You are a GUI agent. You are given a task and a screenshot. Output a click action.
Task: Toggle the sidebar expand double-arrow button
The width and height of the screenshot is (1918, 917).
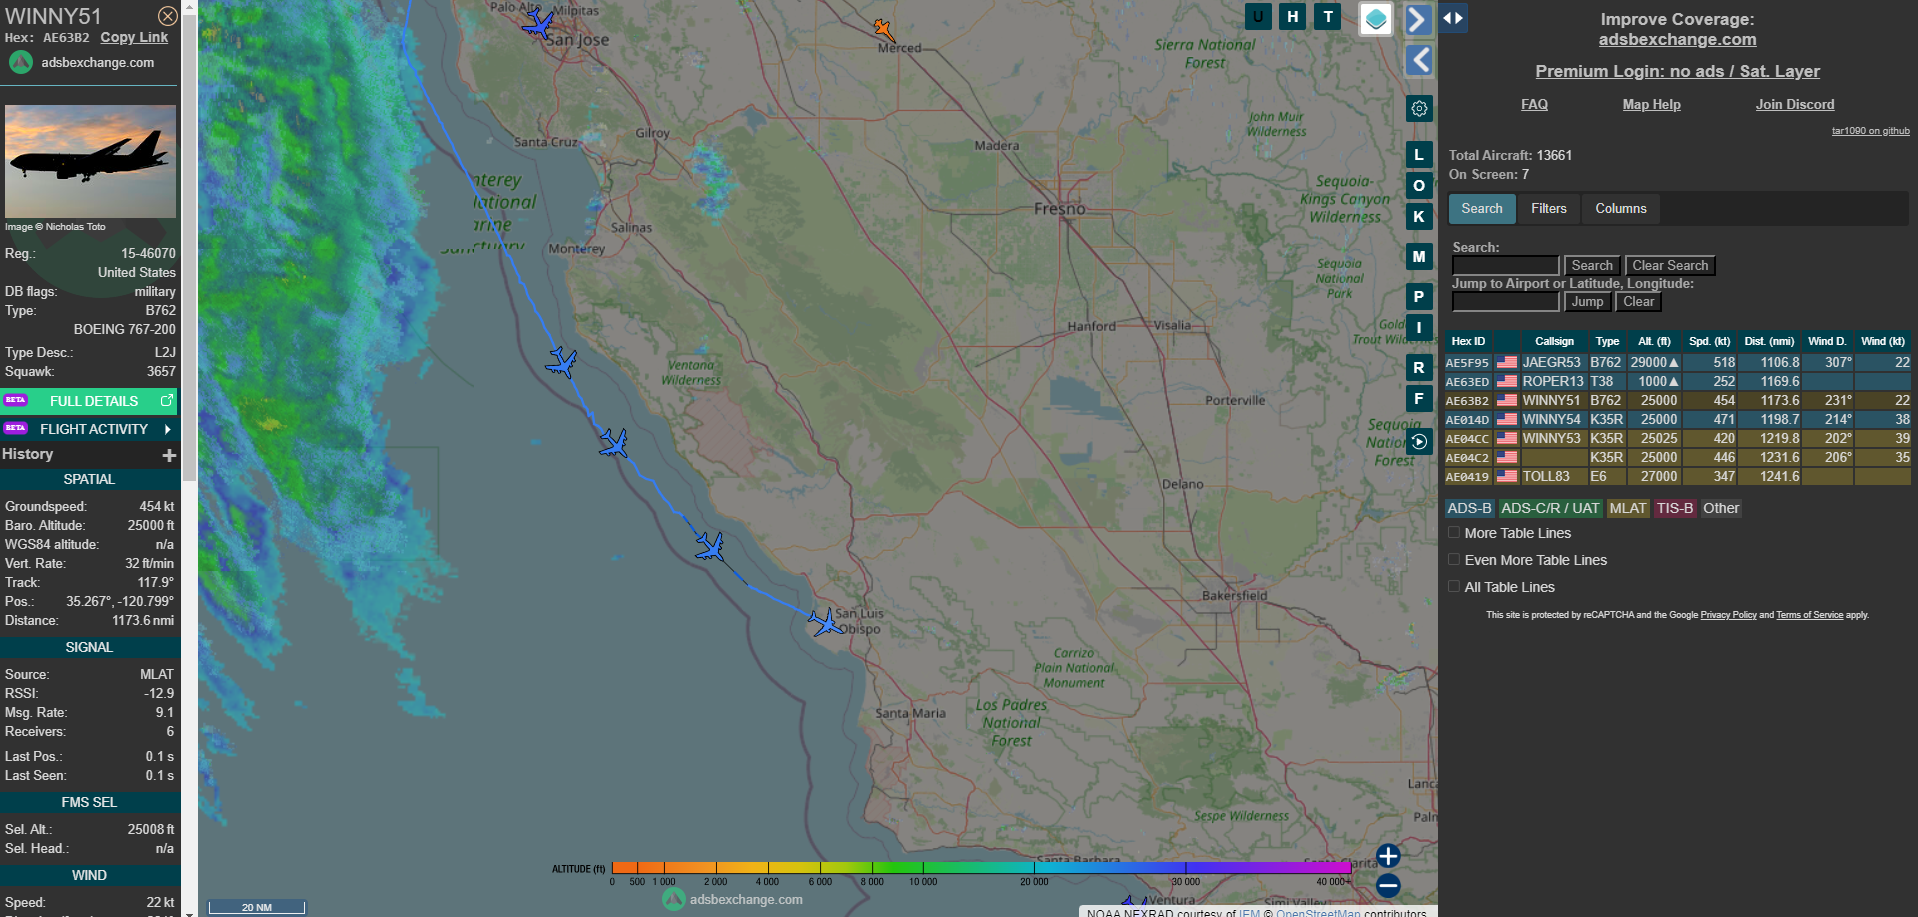1453,18
